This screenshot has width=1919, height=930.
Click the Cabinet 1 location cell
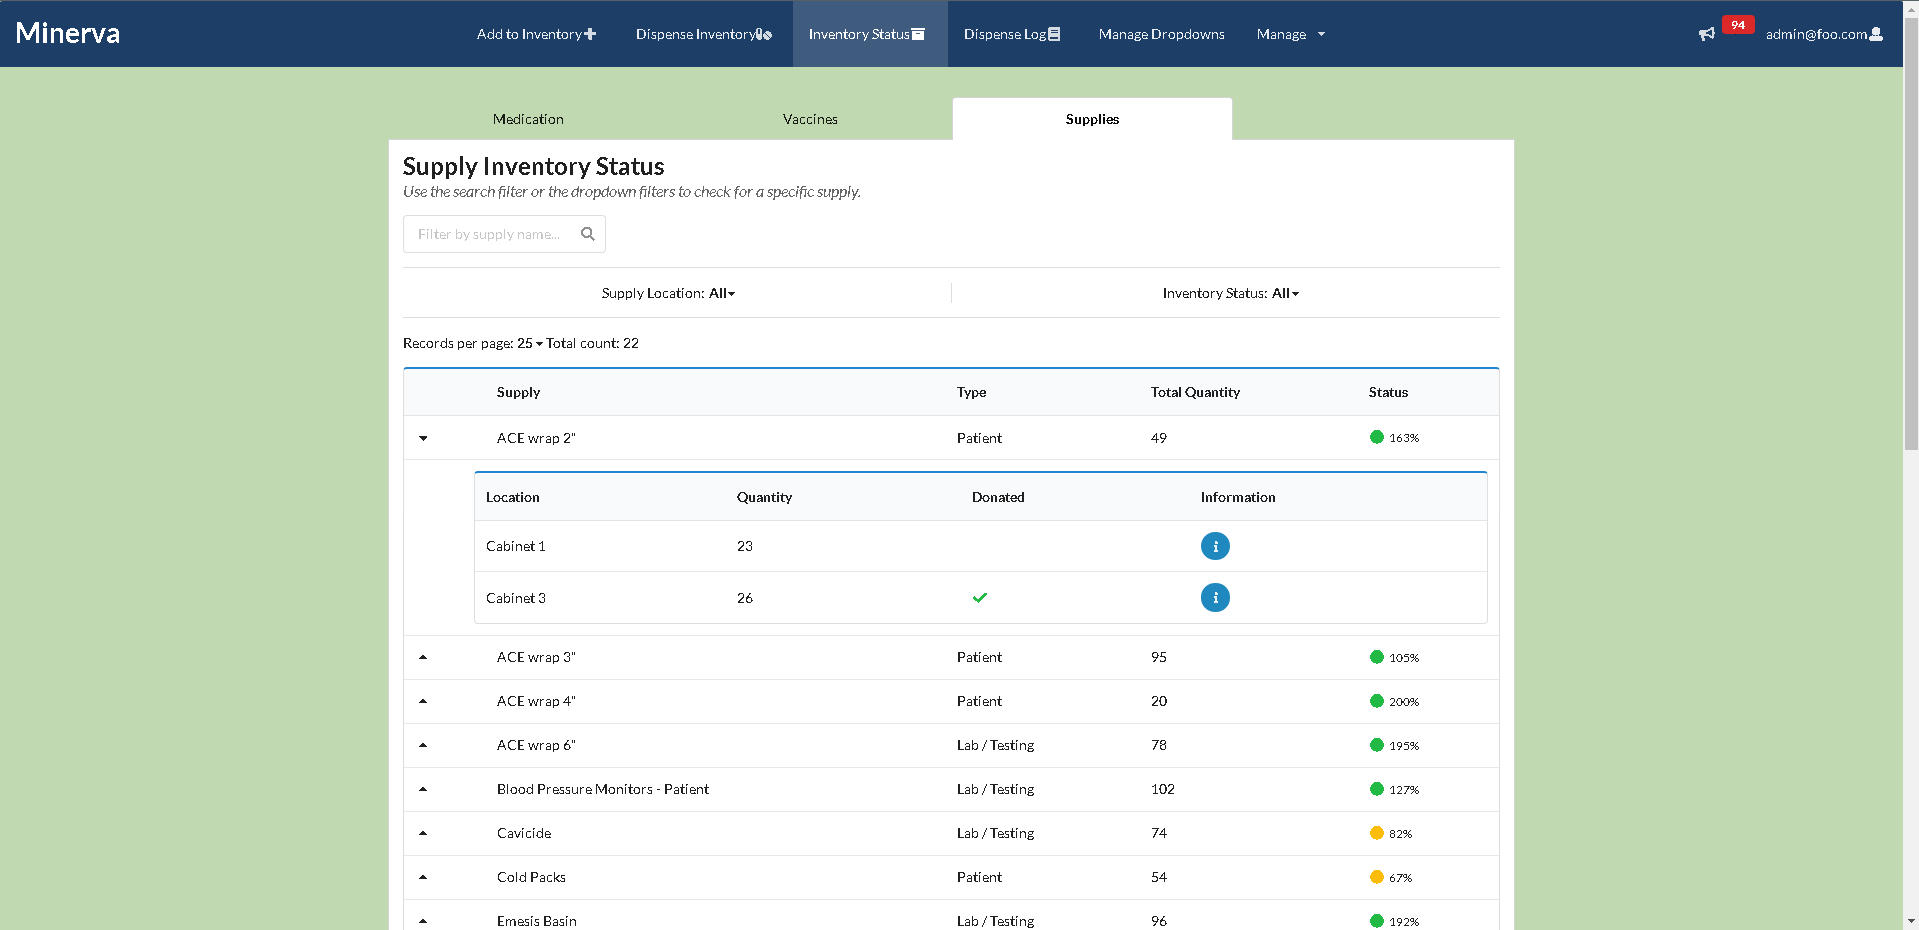515,546
